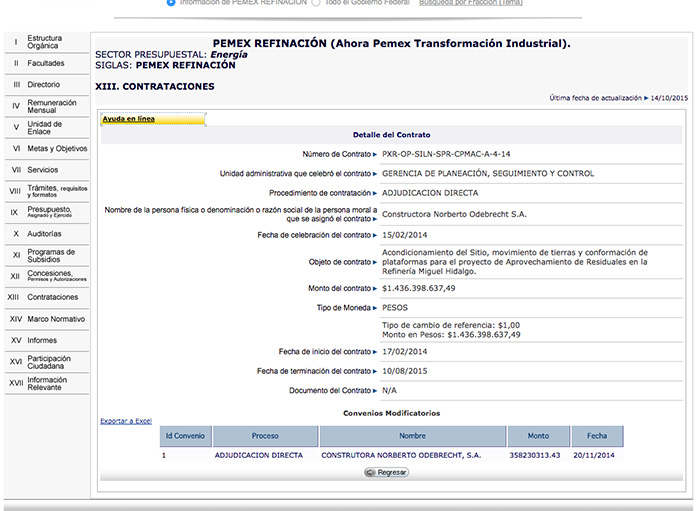Click the Regresar button
The height and width of the screenshot is (511, 700).
pyautogui.click(x=386, y=472)
